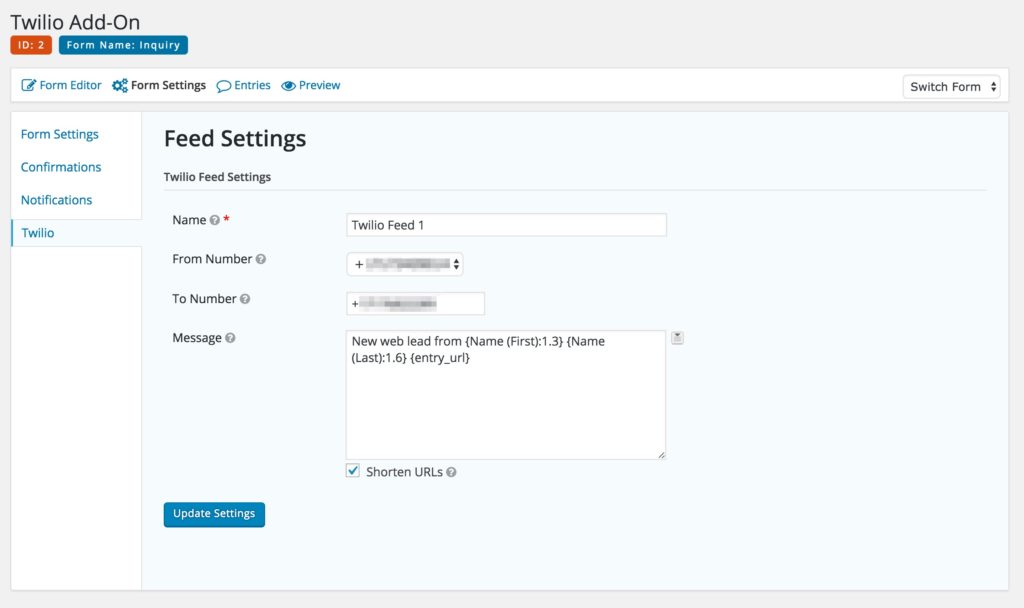Open help tooltip next to Name label
The image size is (1024, 608).
(x=214, y=221)
